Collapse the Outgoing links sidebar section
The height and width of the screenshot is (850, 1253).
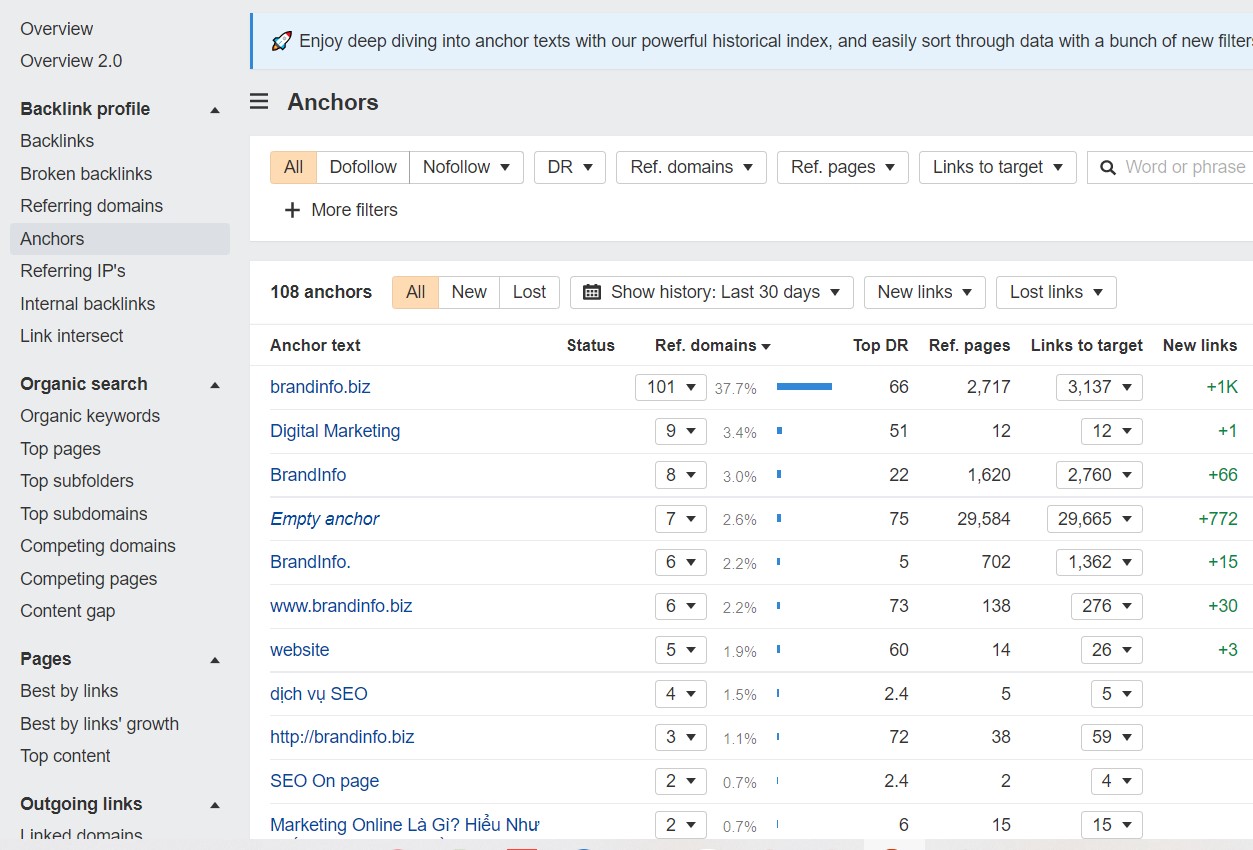(214, 805)
